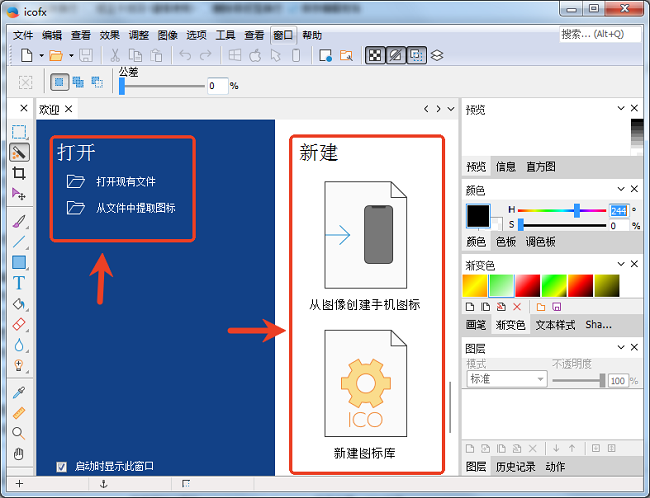Select the paintbrush tool
Image resolution: width=650 pixels, height=498 pixels.
pos(19,221)
